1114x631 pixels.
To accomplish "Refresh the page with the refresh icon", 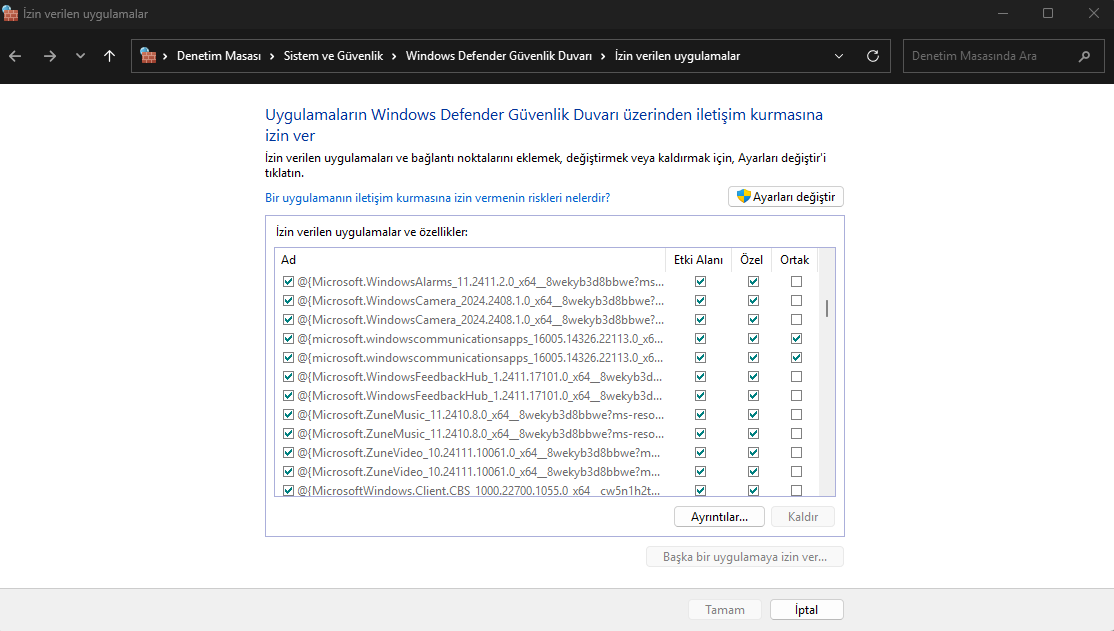I will click(x=873, y=56).
